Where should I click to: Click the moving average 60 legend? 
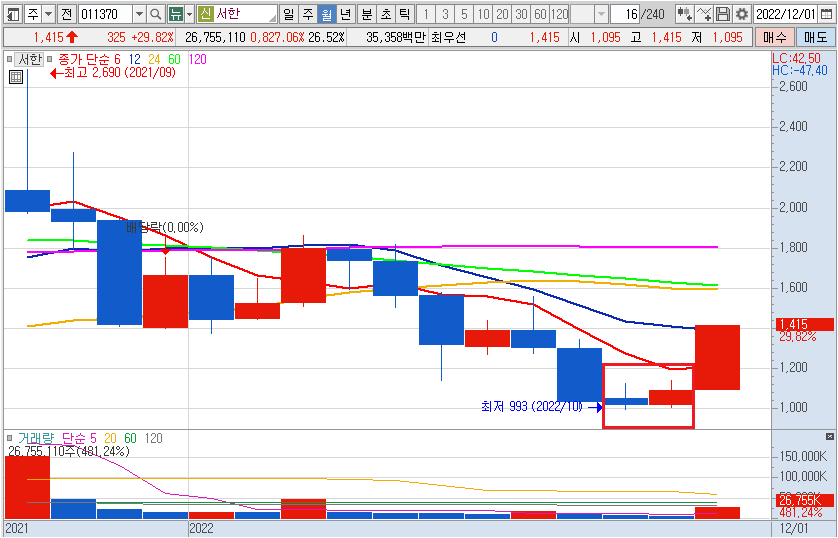pos(174,59)
